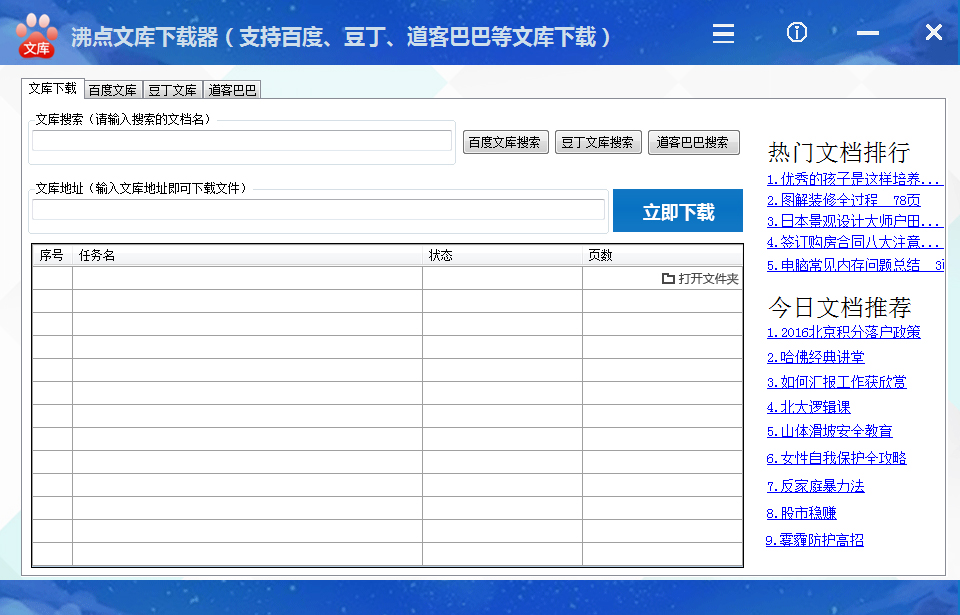Open link 2.哈佛经典讲堂

tap(815, 357)
